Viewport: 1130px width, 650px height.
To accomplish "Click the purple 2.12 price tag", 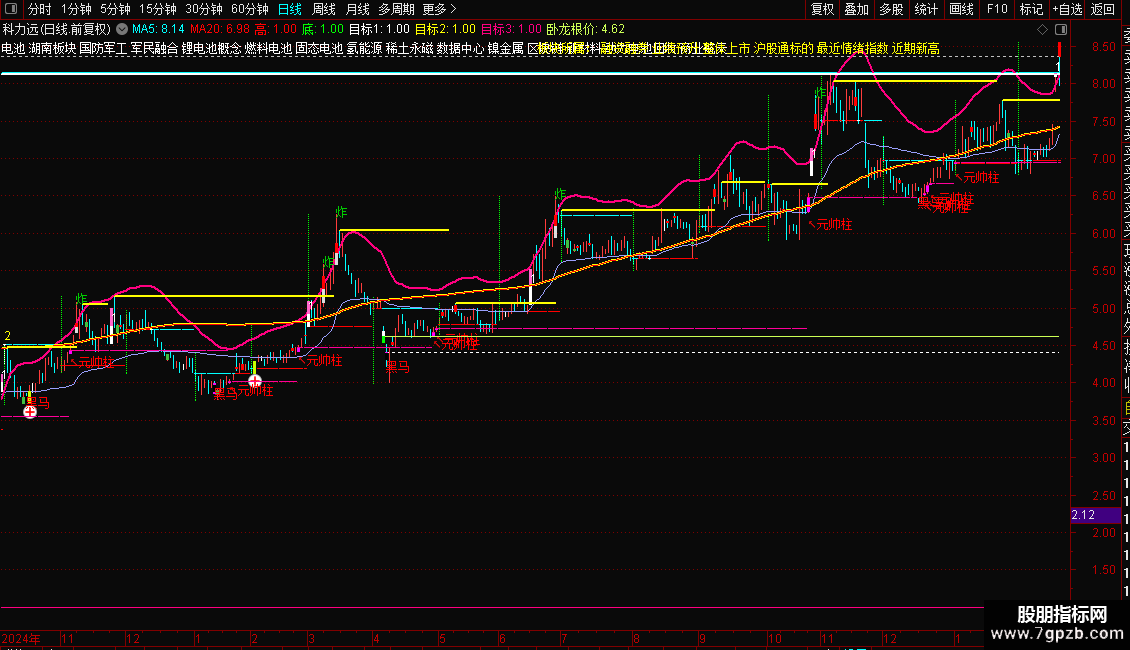I will point(1095,515).
